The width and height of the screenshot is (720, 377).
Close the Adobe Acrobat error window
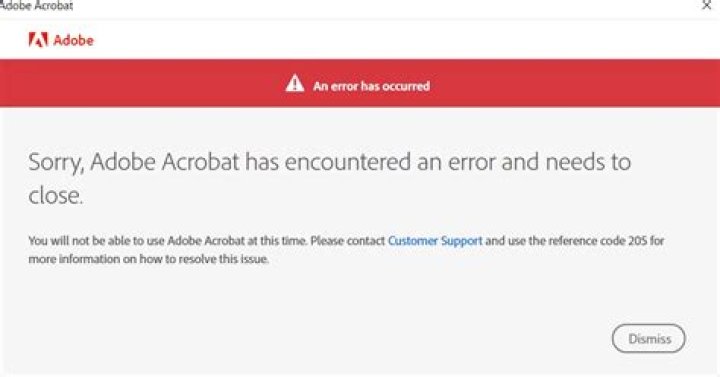(706, 5)
